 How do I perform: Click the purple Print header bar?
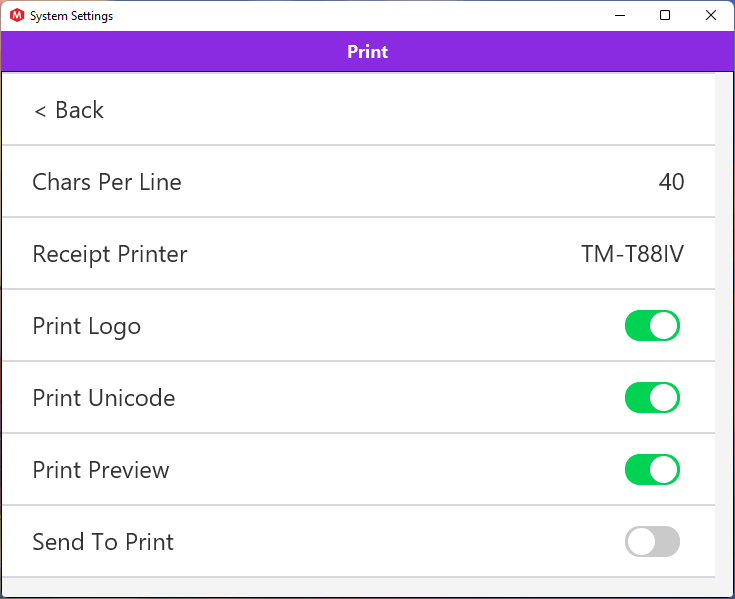[367, 52]
